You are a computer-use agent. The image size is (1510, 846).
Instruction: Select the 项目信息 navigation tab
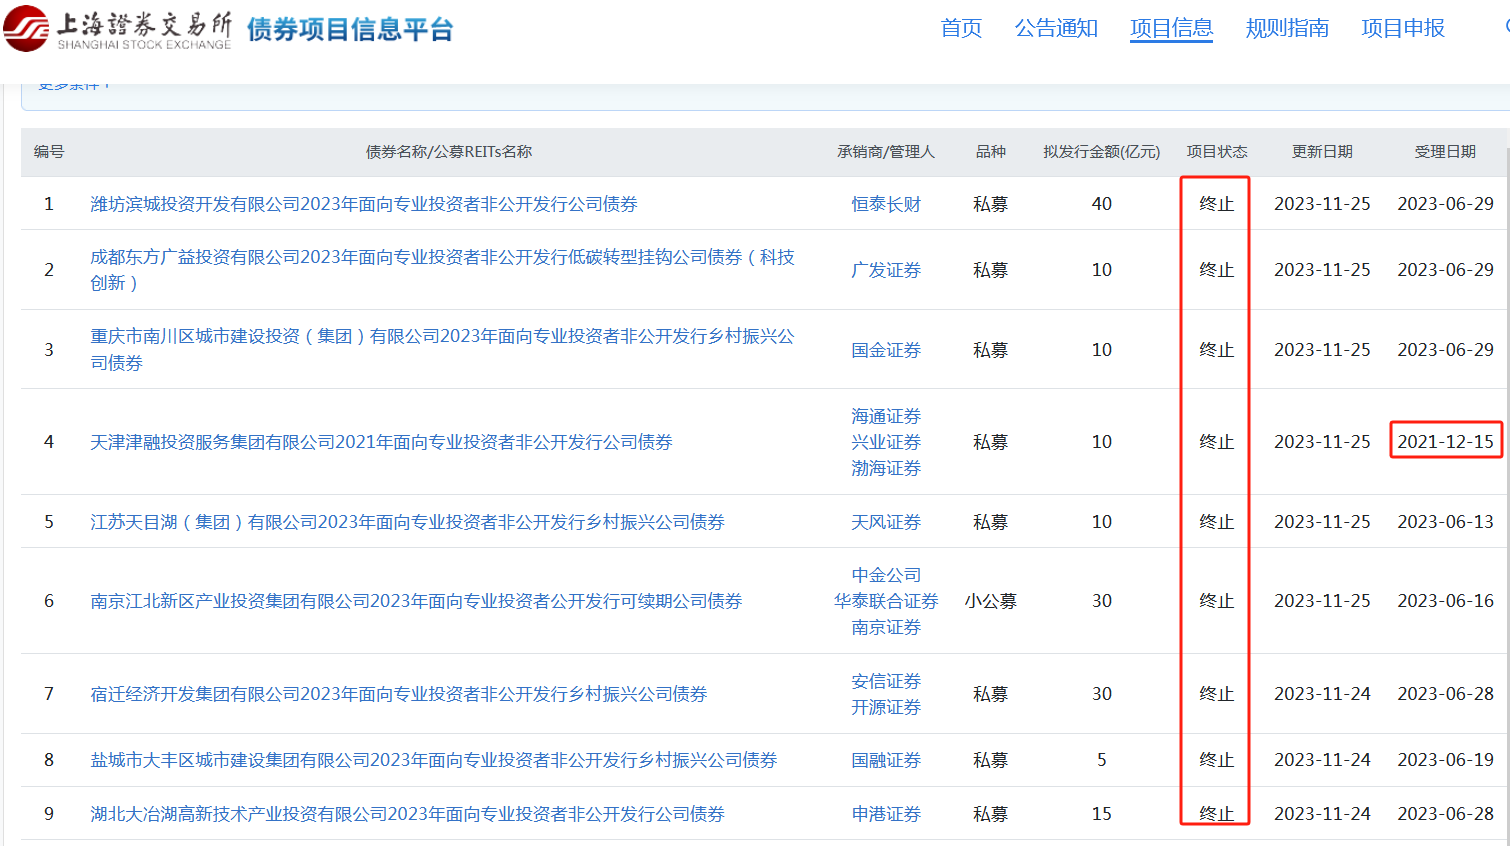(1171, 28)
